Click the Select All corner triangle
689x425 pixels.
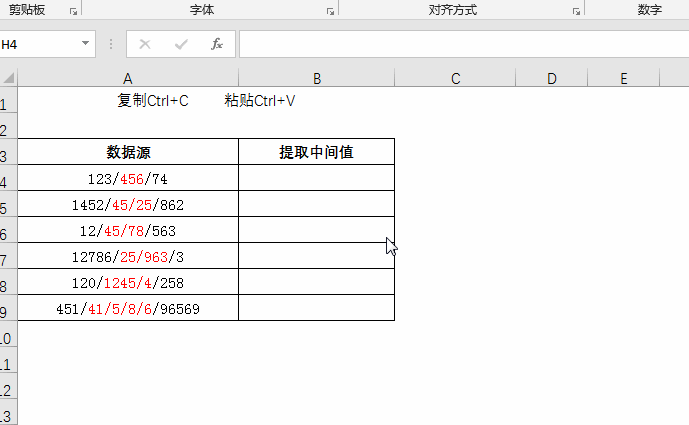(x=9, y=78)
